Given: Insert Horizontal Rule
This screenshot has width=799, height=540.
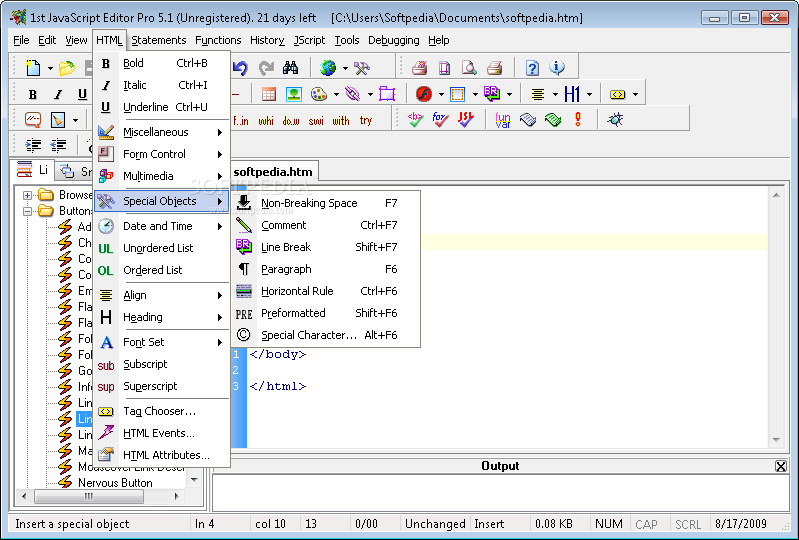Looking at the screenshot, I should coord(326,291).
